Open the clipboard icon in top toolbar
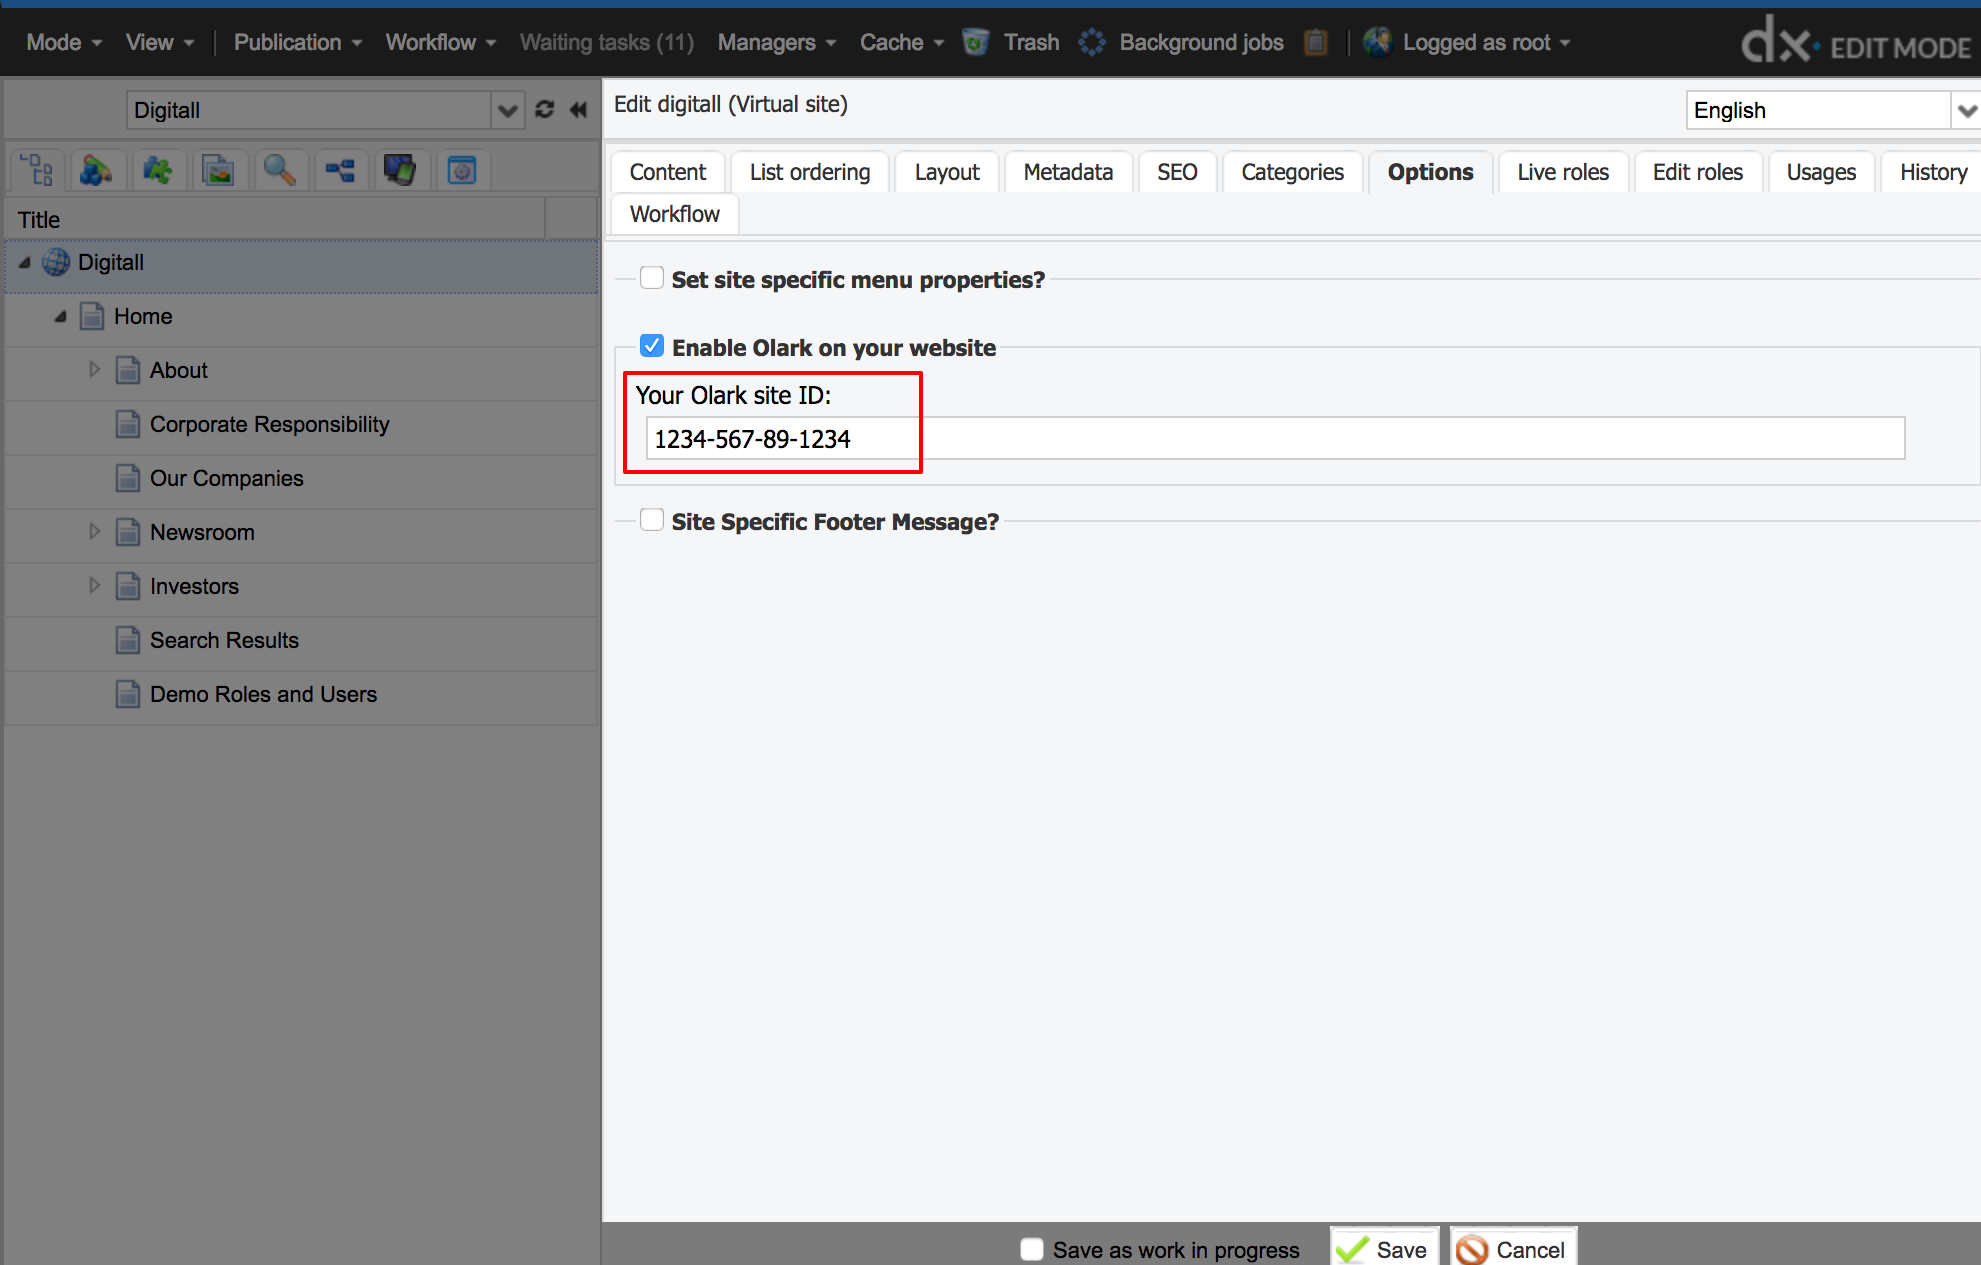This screenshot has height=1265, width=1981. (1316, 42)
